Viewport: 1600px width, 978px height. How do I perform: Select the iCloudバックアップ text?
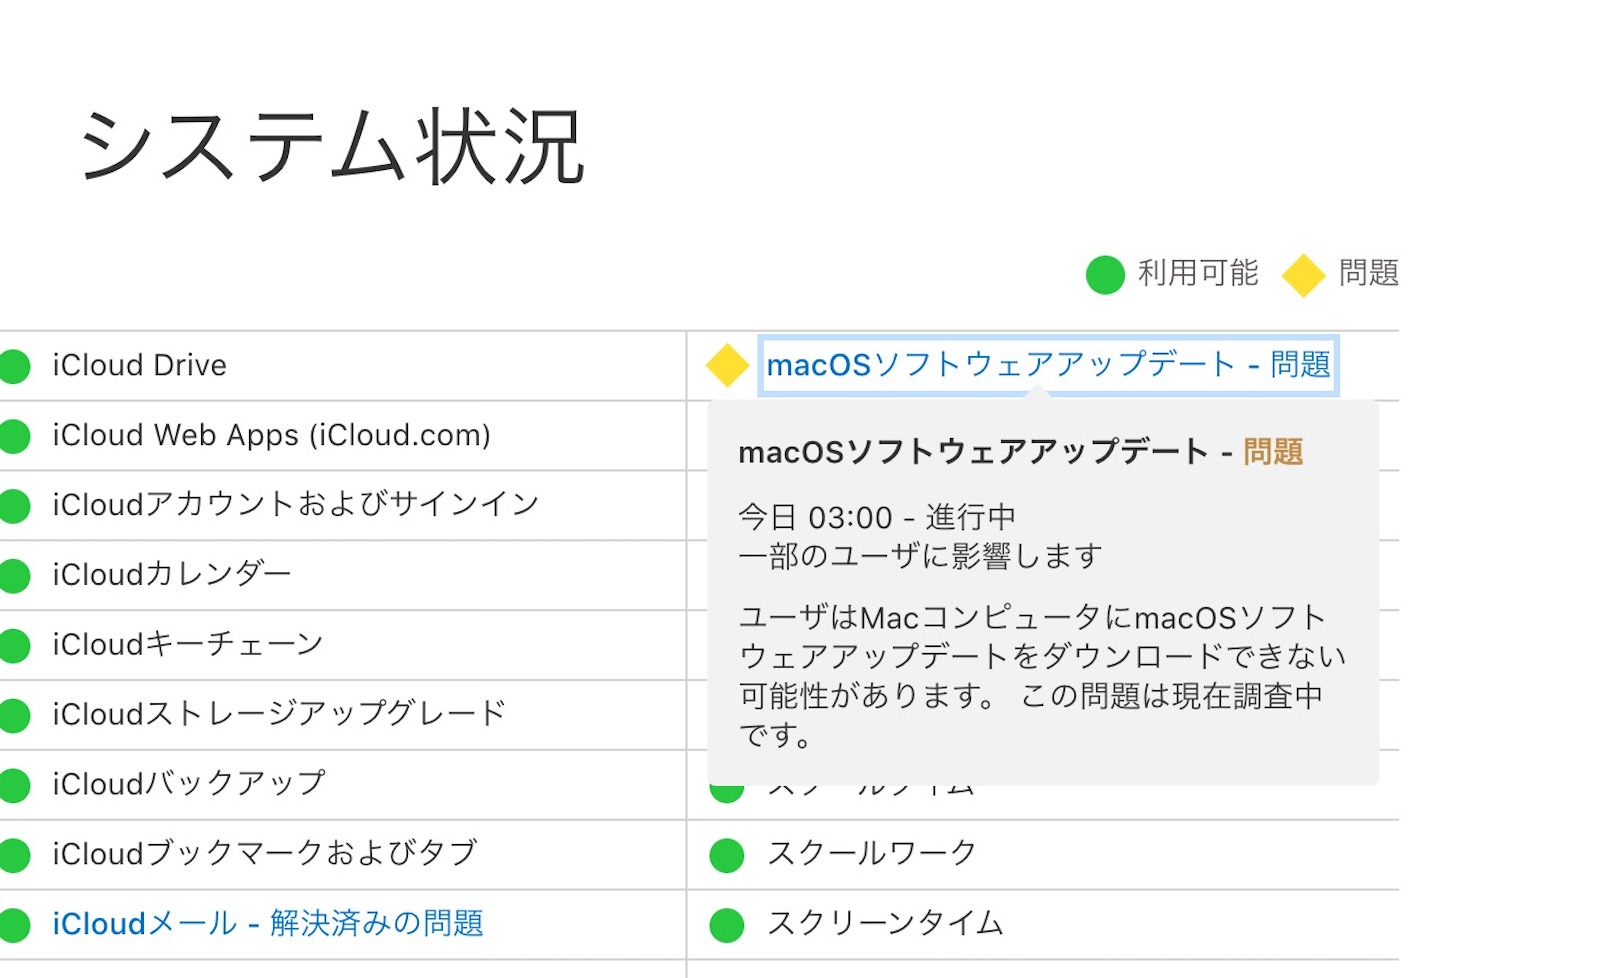click(x=189, y=783)
